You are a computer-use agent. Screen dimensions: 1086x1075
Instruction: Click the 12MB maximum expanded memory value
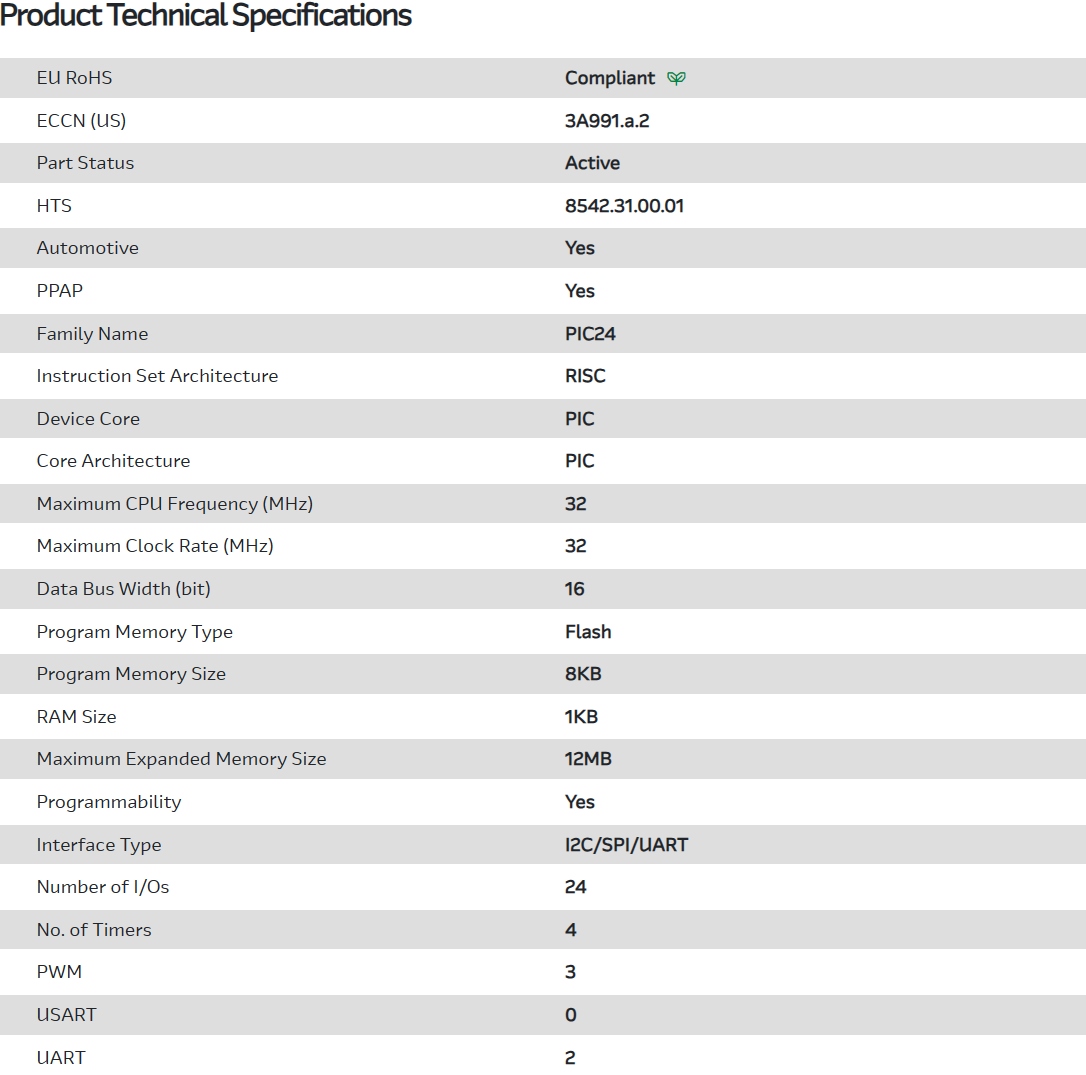point(588,759)
